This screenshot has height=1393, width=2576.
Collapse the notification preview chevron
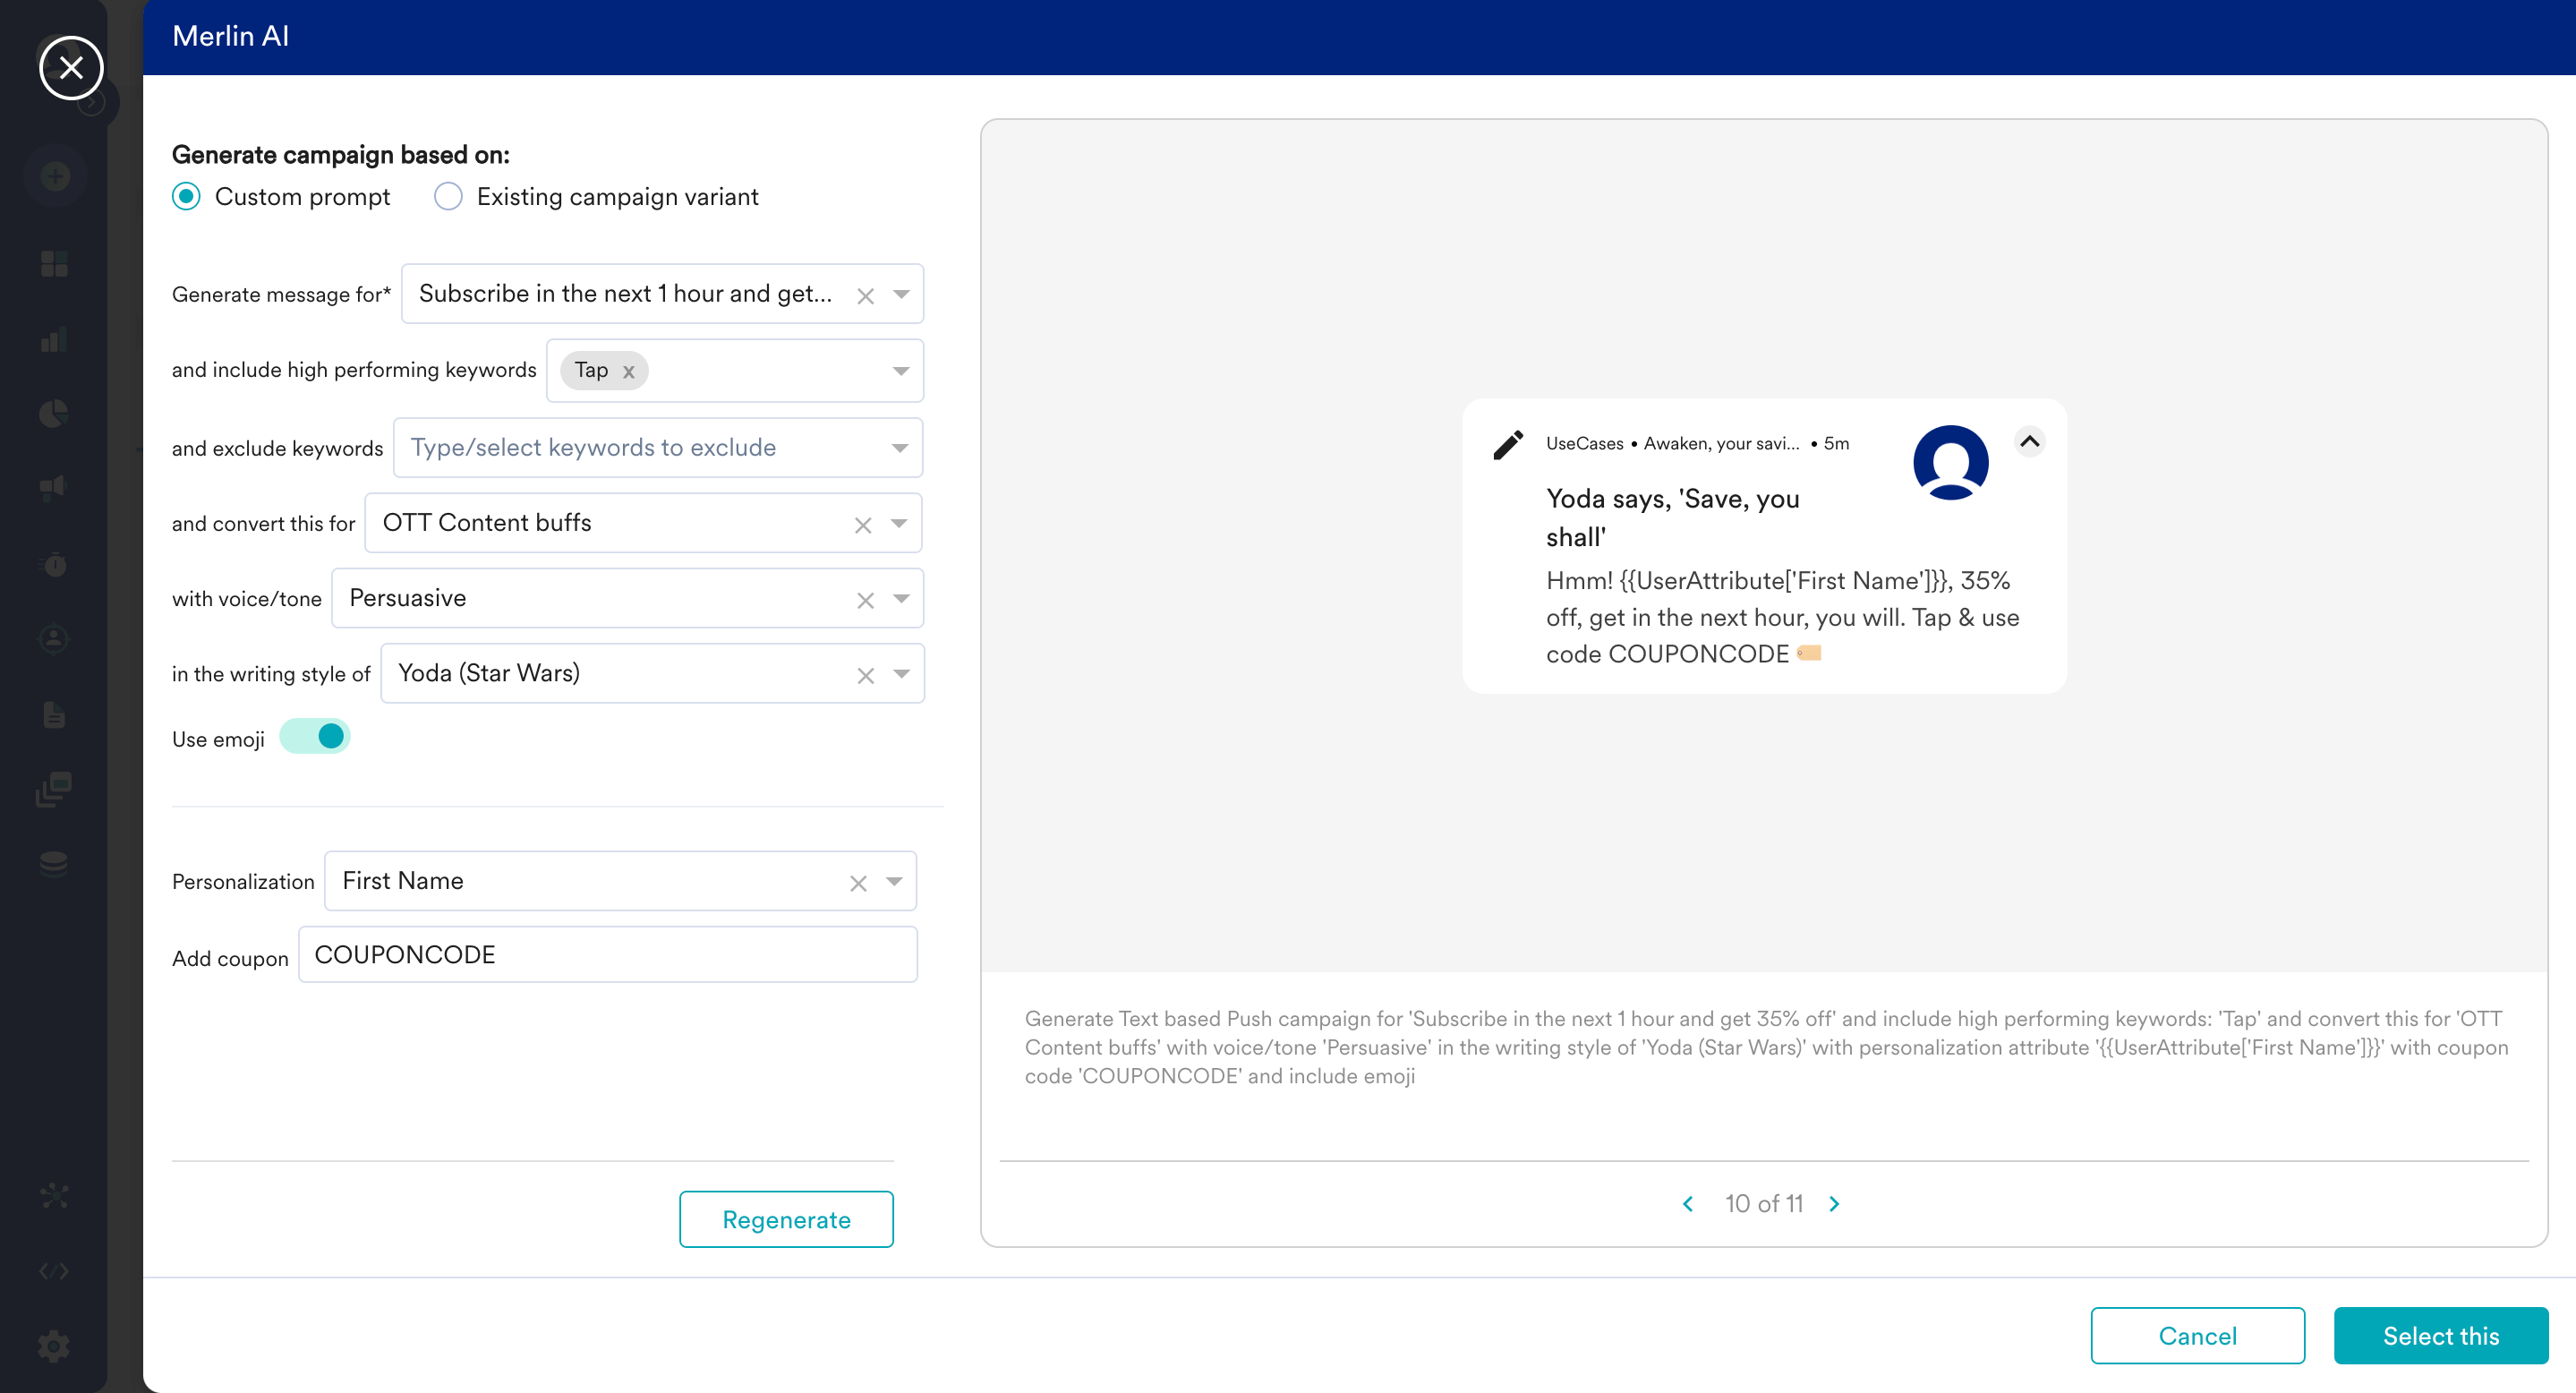(2029, 441)
